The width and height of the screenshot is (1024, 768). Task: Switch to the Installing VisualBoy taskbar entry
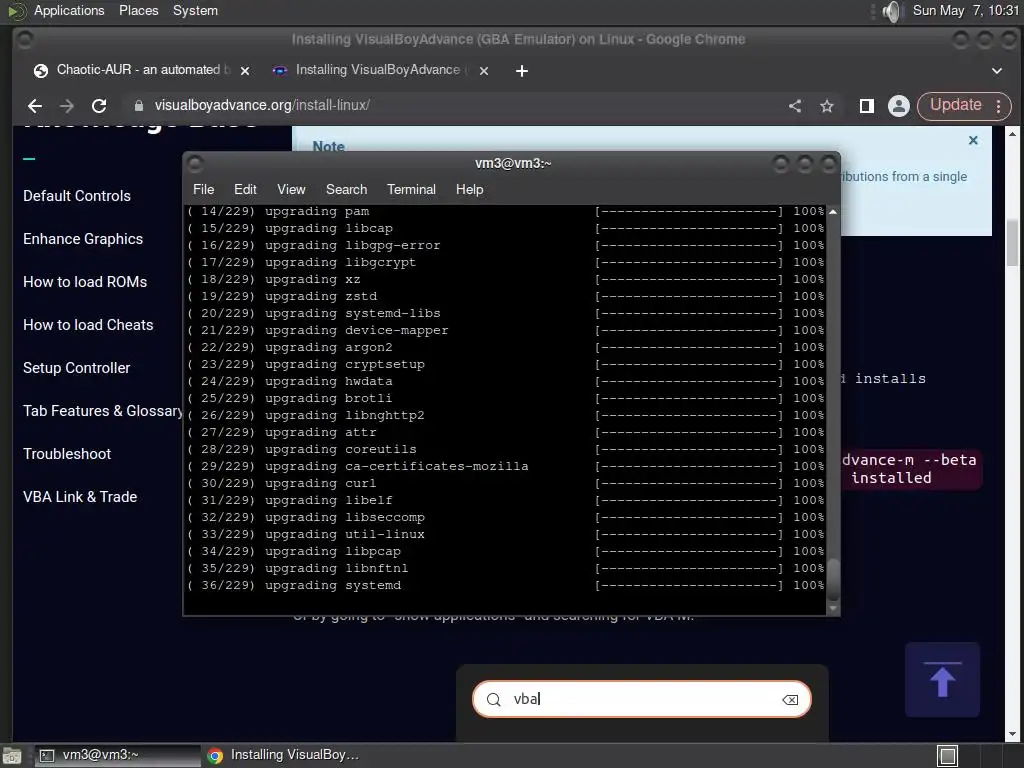[x=284, y=755]
